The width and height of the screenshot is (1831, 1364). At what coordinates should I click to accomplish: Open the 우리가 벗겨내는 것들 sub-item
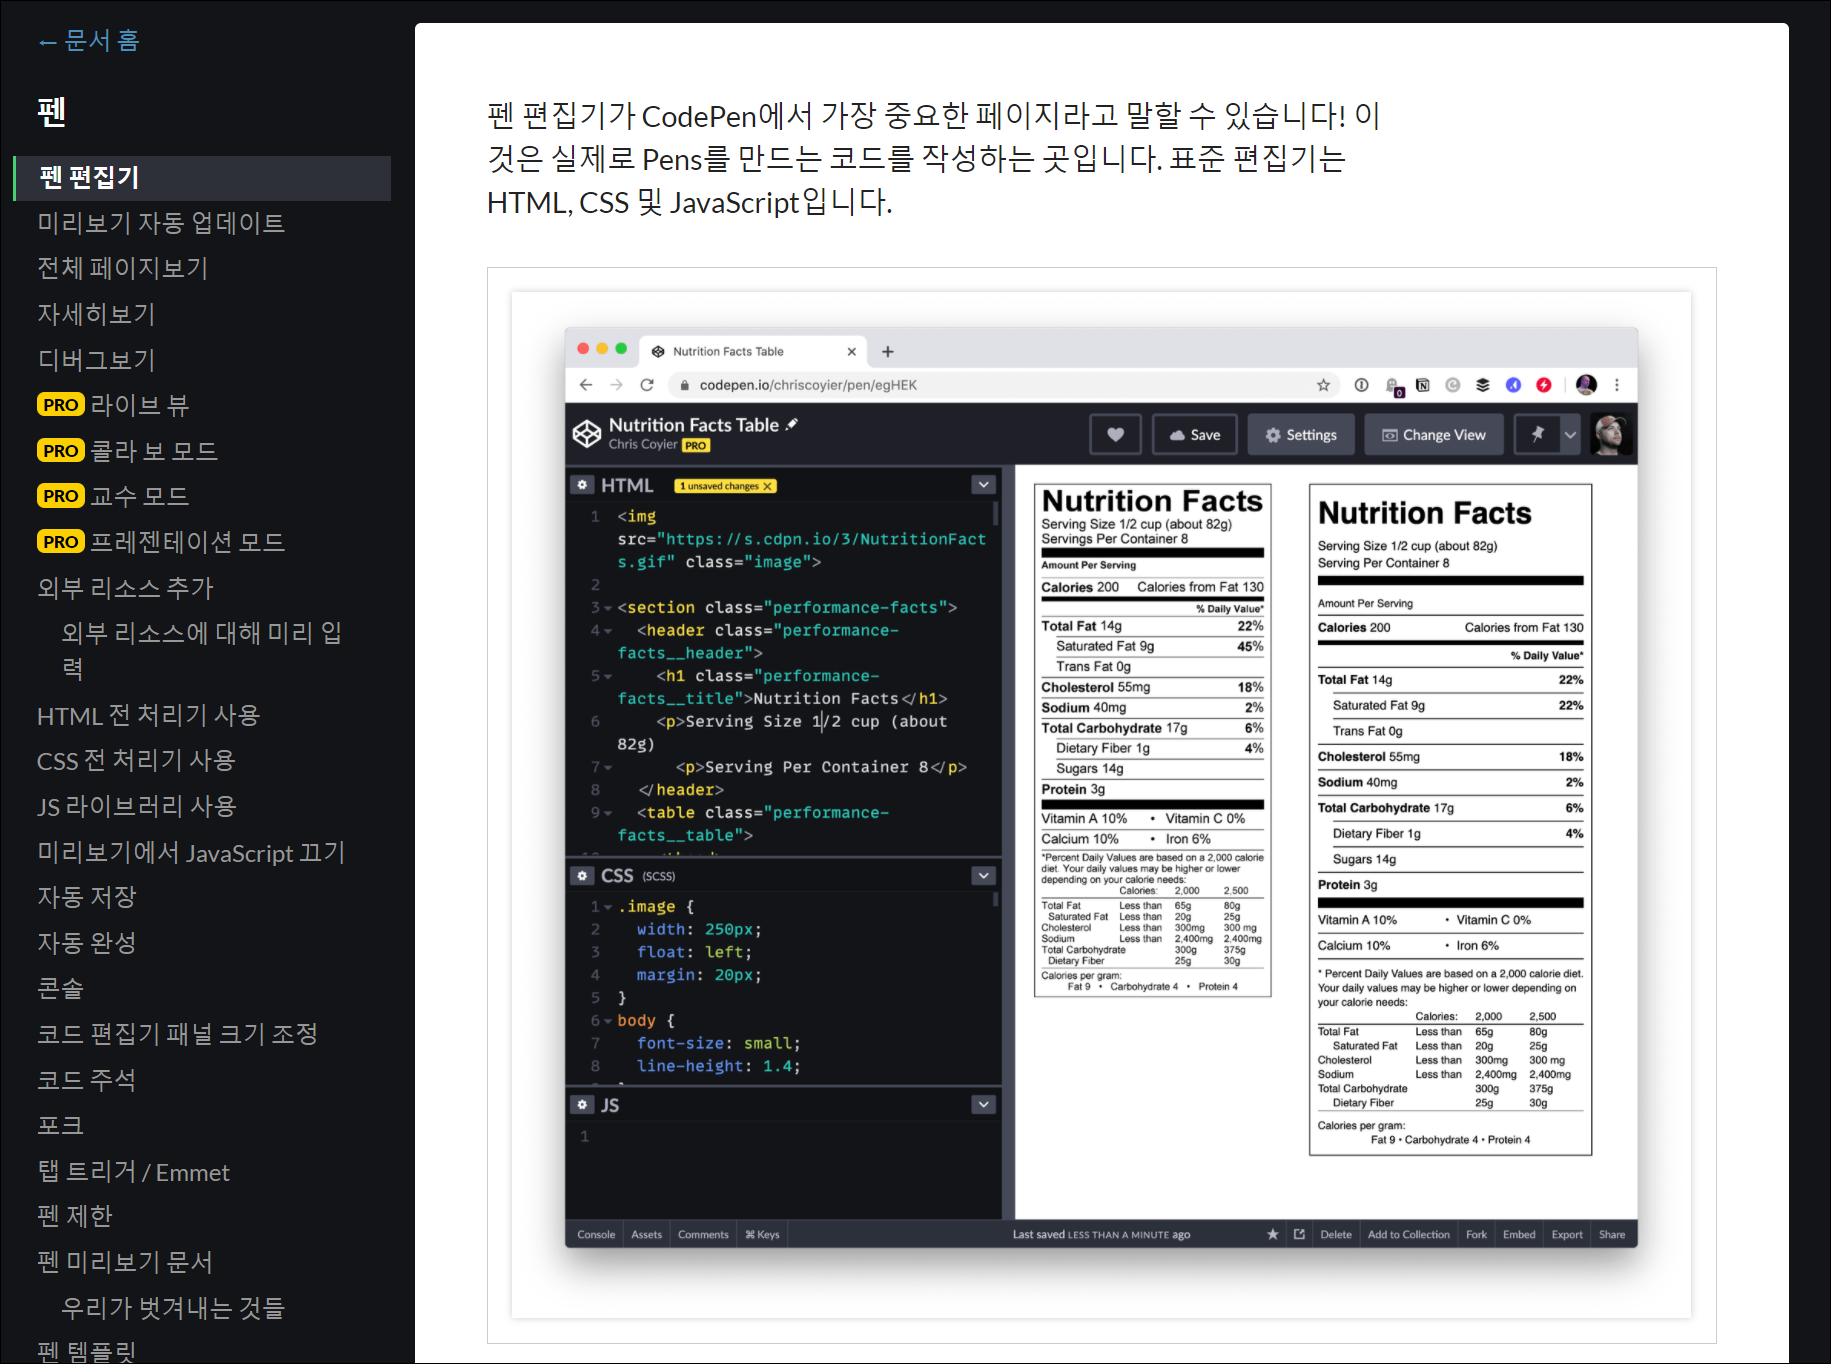tap(173, 1308)
